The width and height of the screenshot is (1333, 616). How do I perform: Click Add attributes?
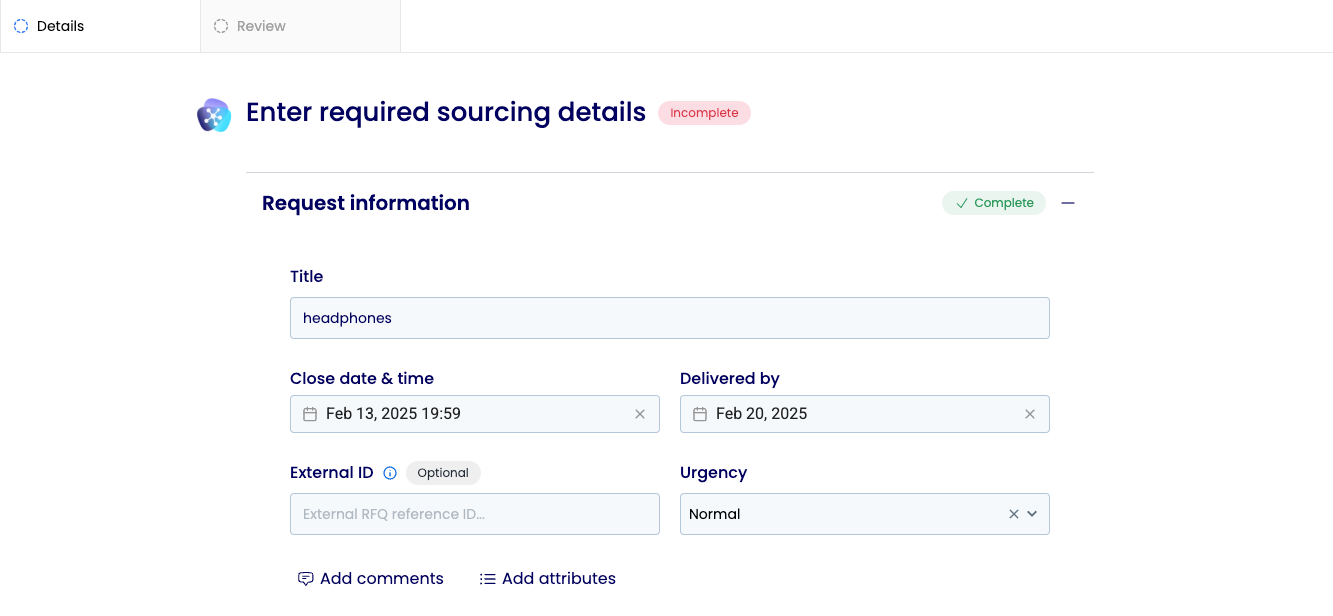548,579
